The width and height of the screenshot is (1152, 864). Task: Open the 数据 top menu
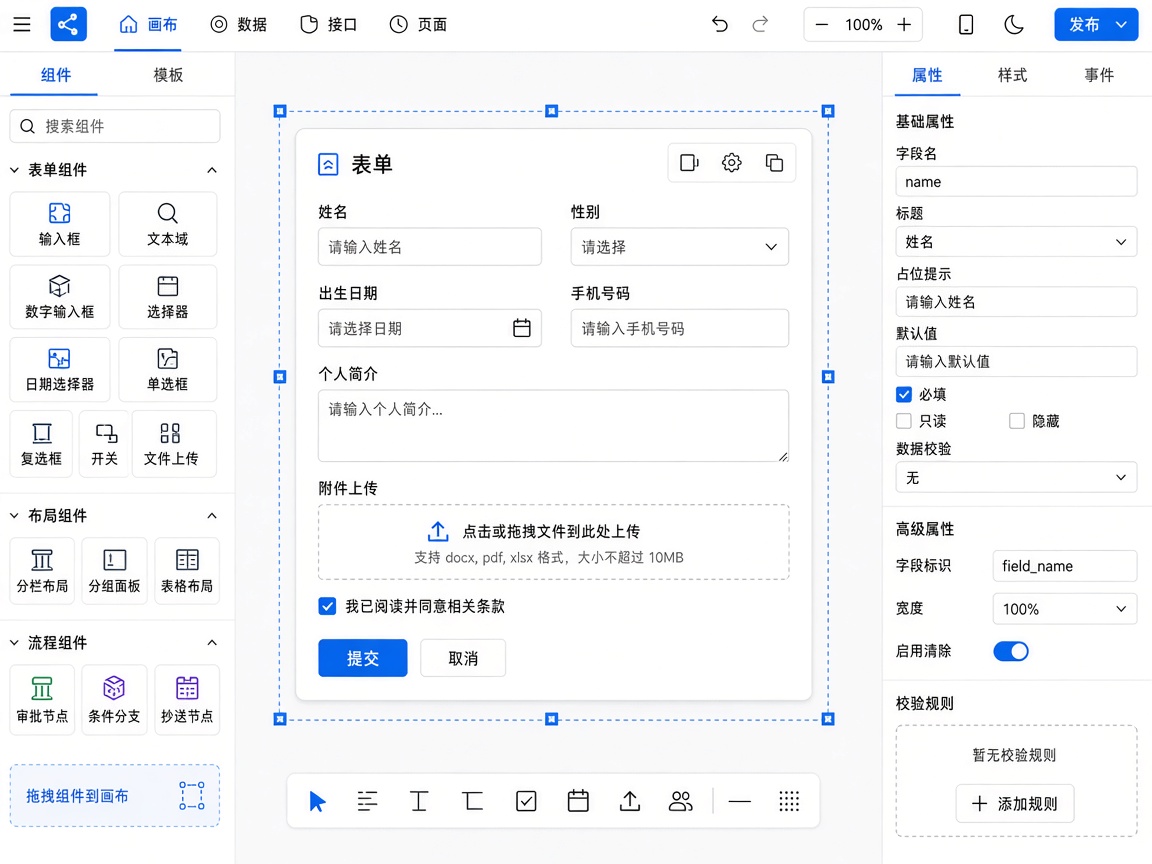[239, 24]
